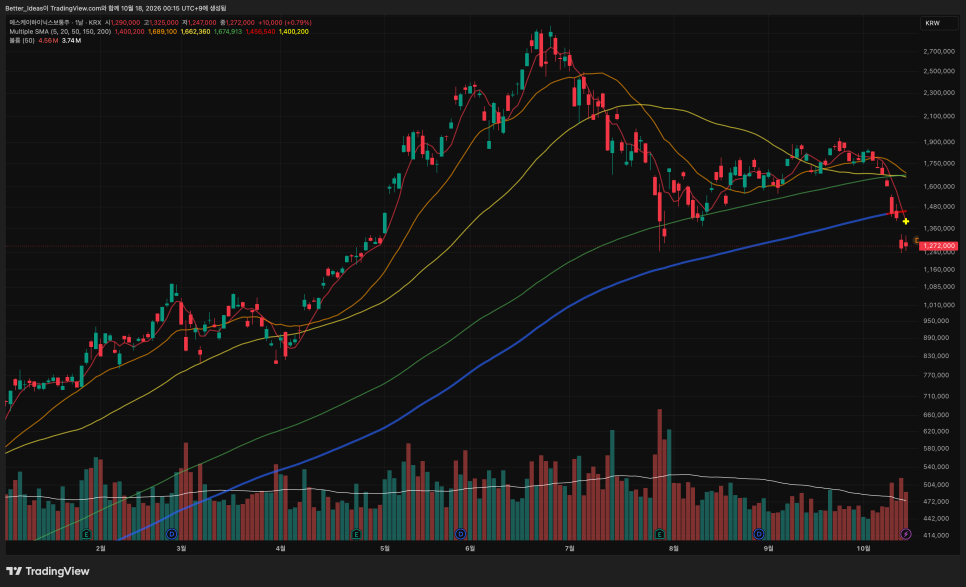Click the orange SMA value 1,689,100

pos(163,31)
